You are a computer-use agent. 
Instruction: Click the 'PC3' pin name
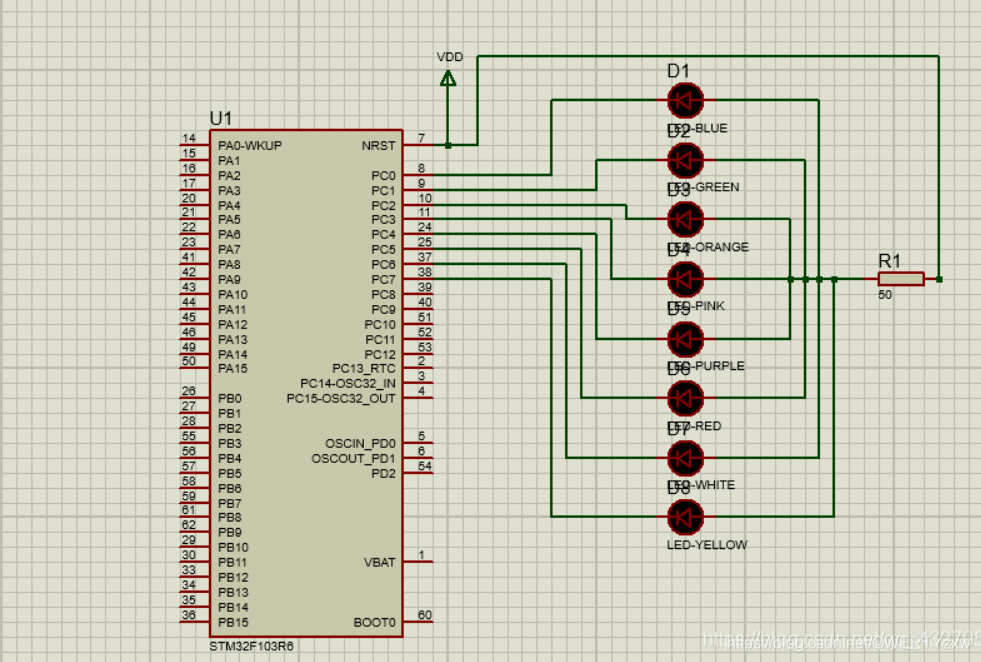[x=384, y=220]
